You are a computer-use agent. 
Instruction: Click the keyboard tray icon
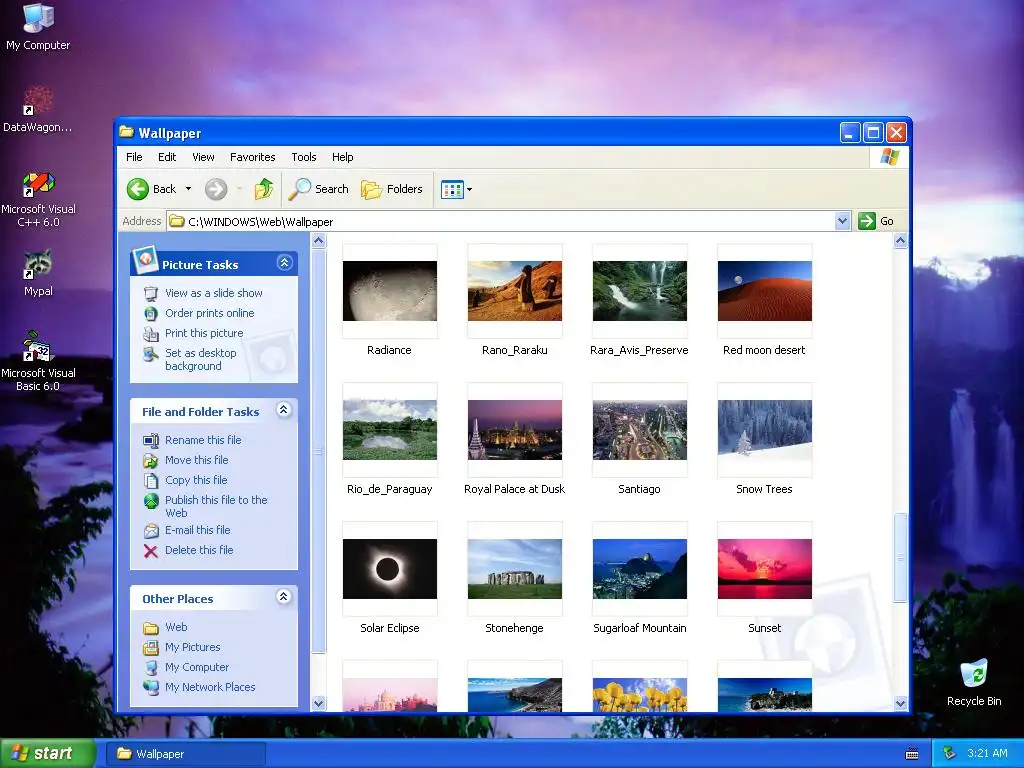pyautogui.click(x=912, y=754)
